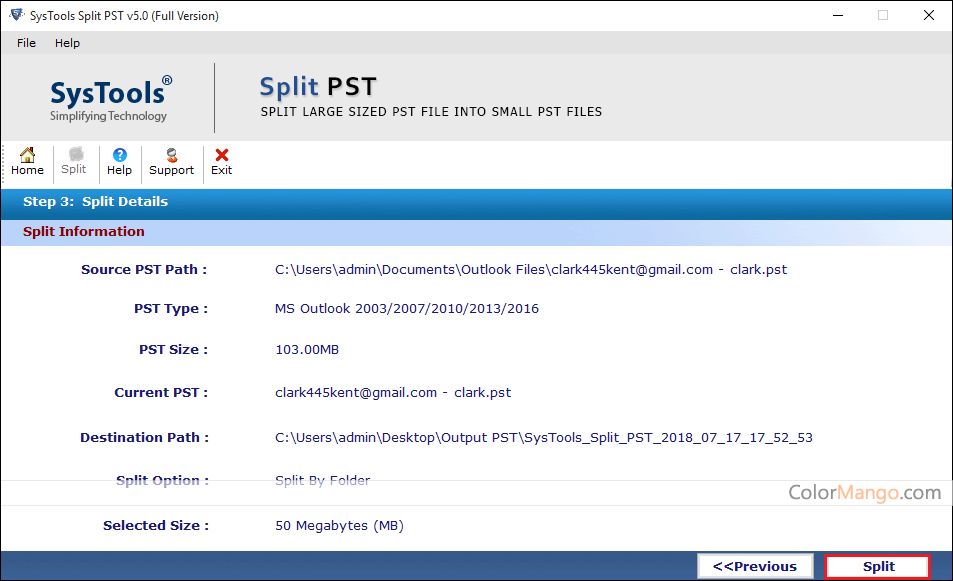This screenshot has width=953, height=581.
Task: Go back with the <<Previous button
Action: (755, 566)
